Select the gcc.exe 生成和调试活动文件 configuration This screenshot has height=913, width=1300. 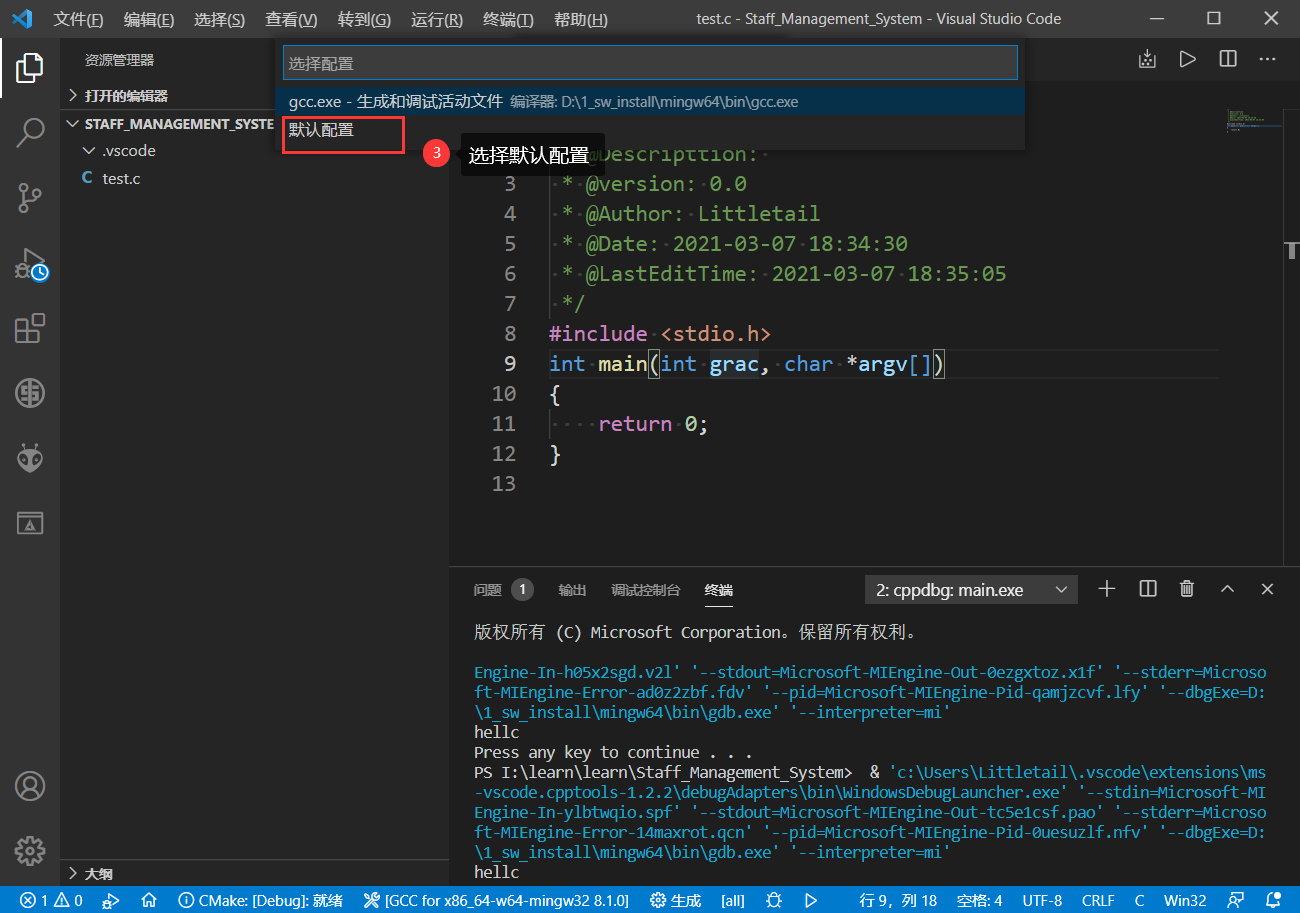(650, 102)
